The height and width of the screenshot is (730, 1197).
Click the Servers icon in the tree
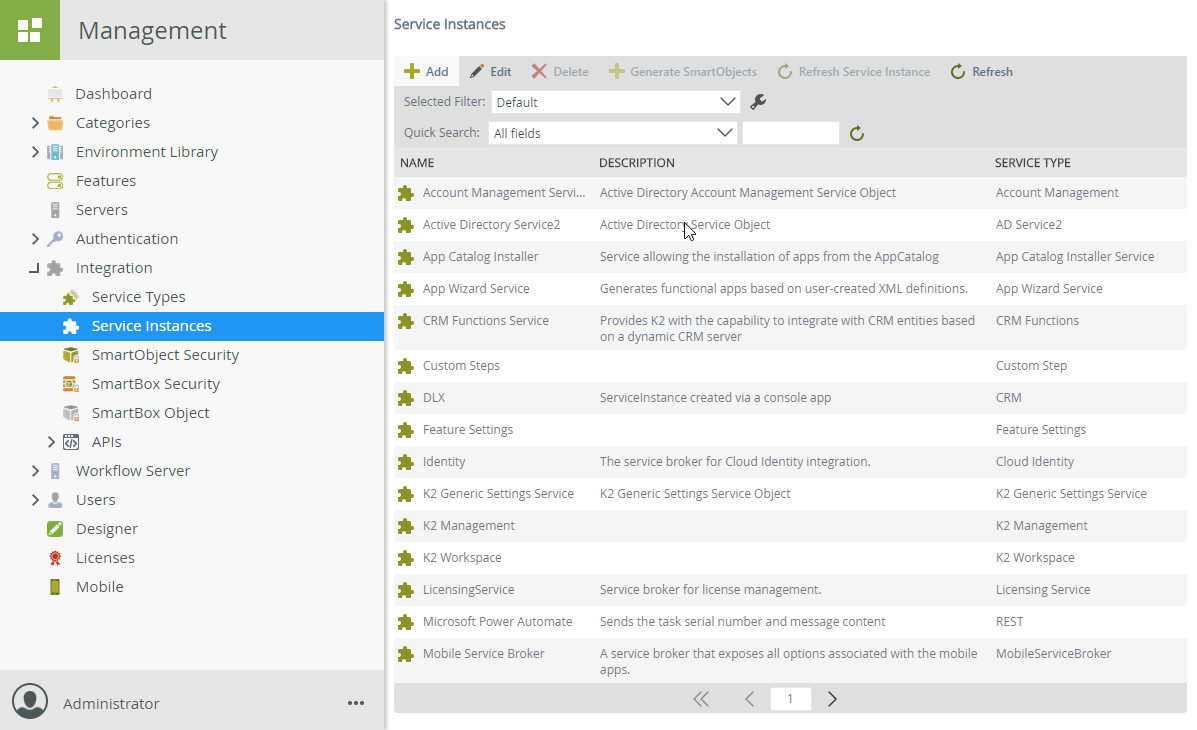pyautogui.click(x=55, y=210)
